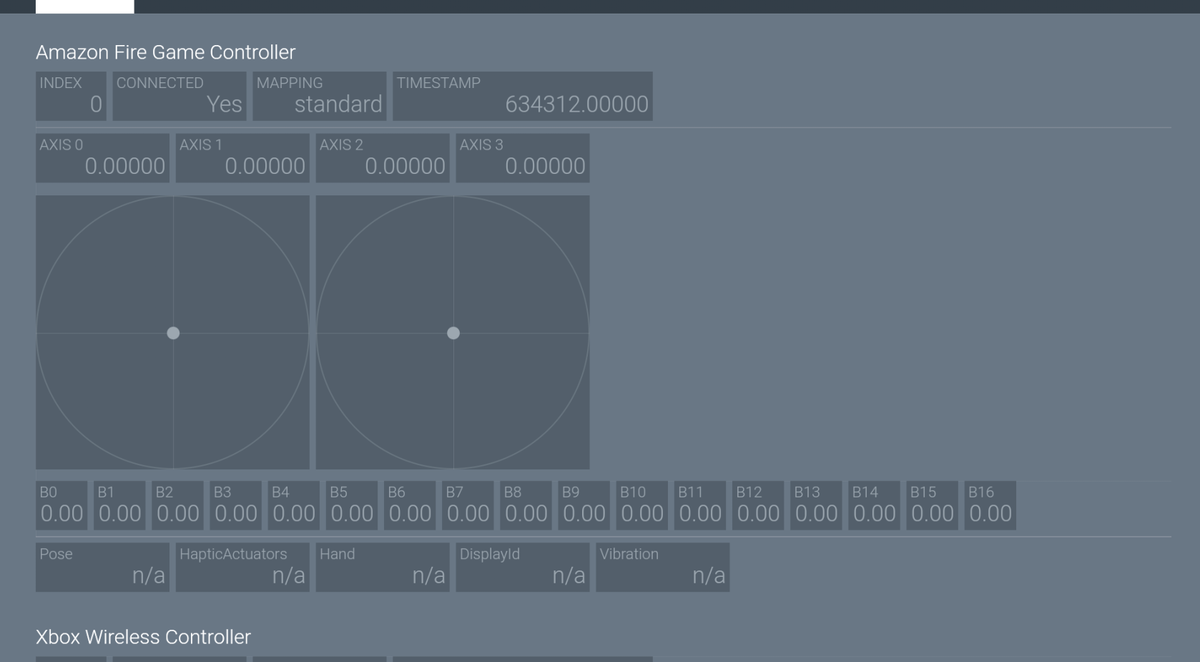
Task: Select the Pose n/a field
Action: point(103,567)
